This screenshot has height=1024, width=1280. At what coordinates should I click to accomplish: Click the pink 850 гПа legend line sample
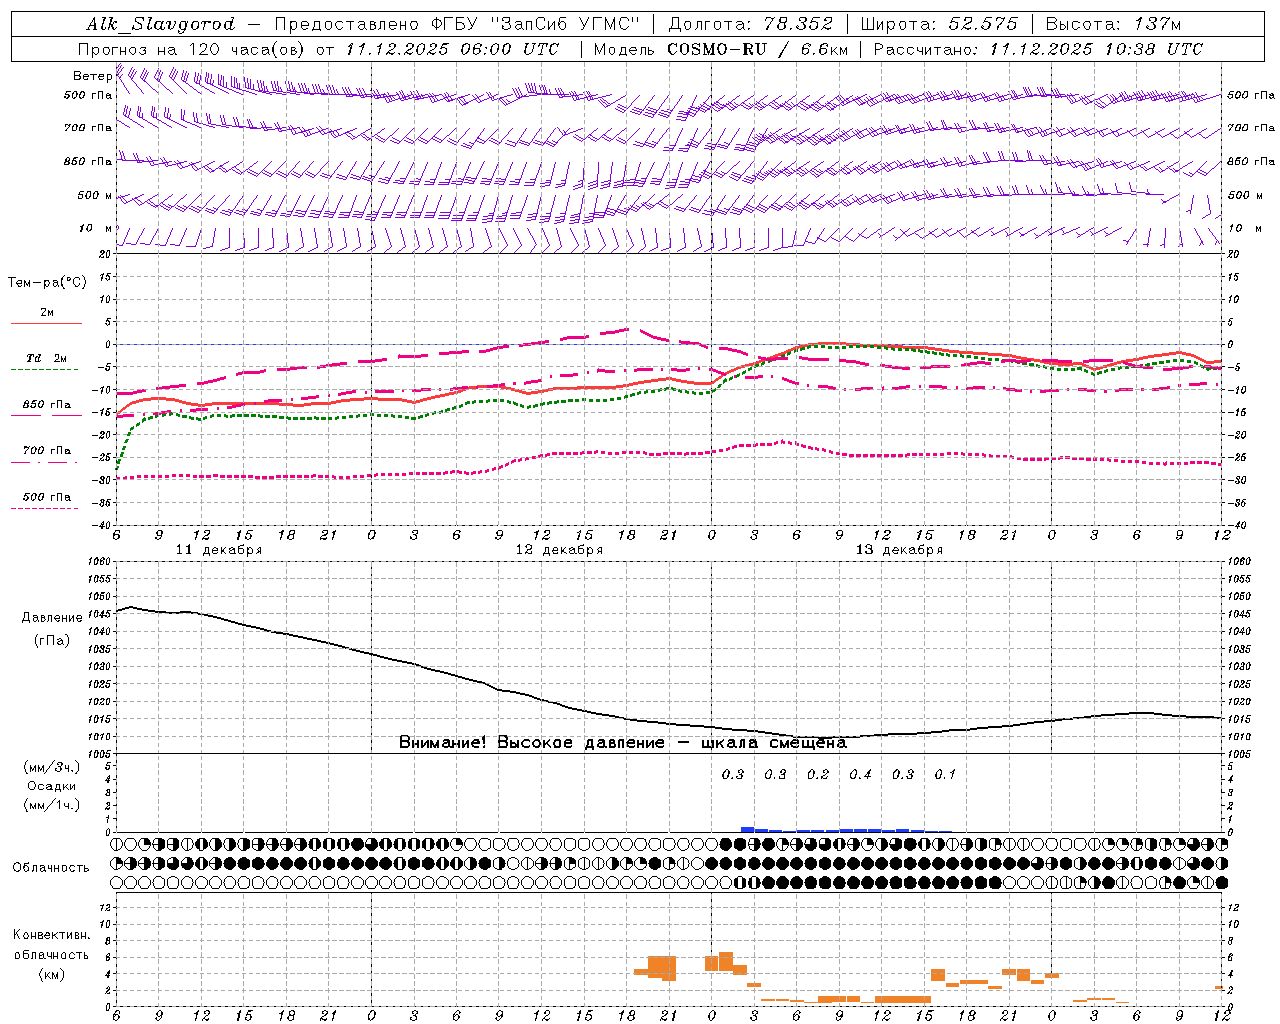[46, 415]
